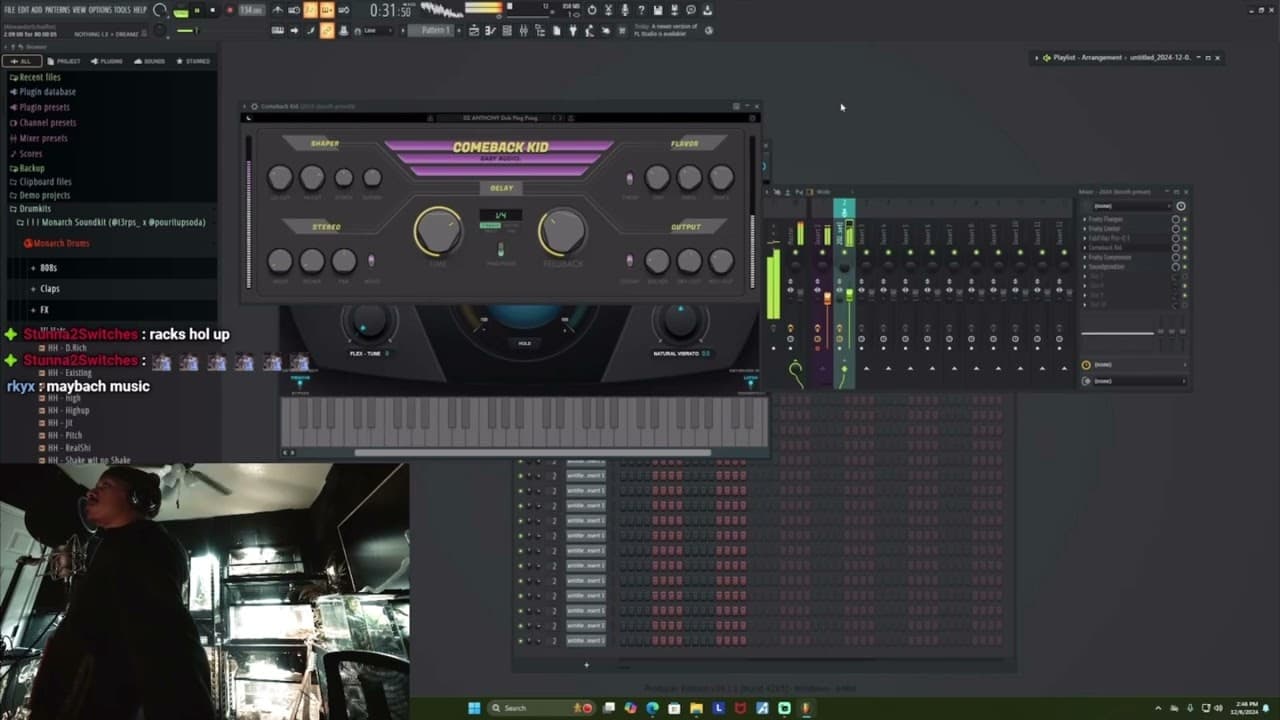Open the Mixer view from toolbar
Viewport: 1280px width, 720px height.
tap(522, 31)
